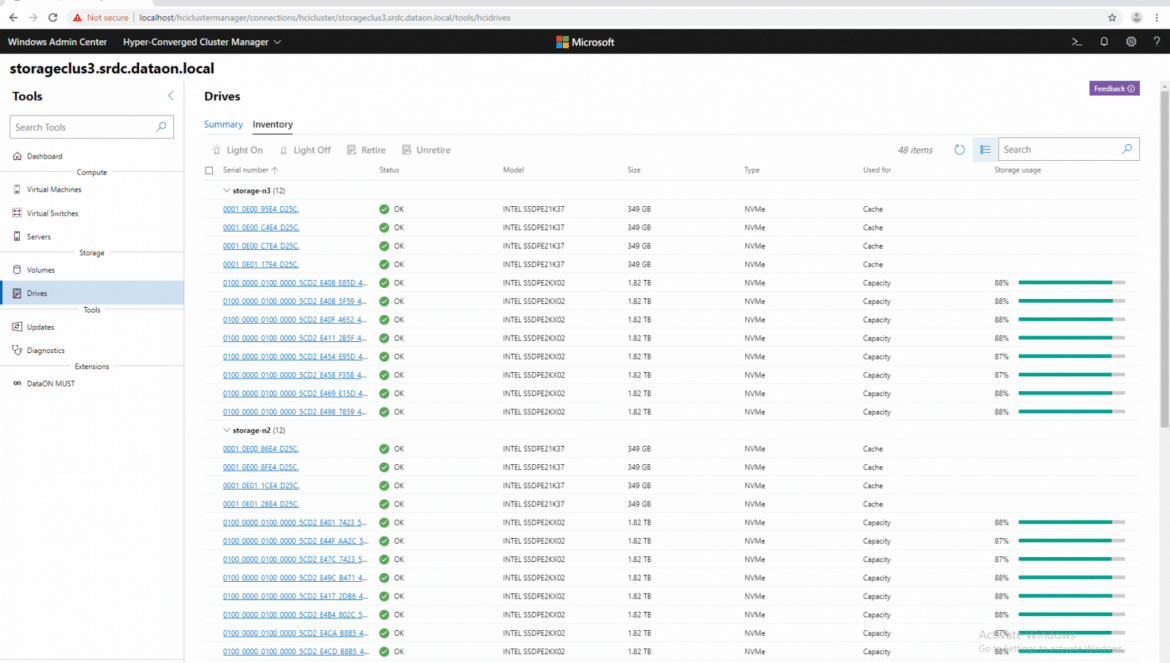Open drive link ending 5CD2_E40F_4652

click(295, 320)
